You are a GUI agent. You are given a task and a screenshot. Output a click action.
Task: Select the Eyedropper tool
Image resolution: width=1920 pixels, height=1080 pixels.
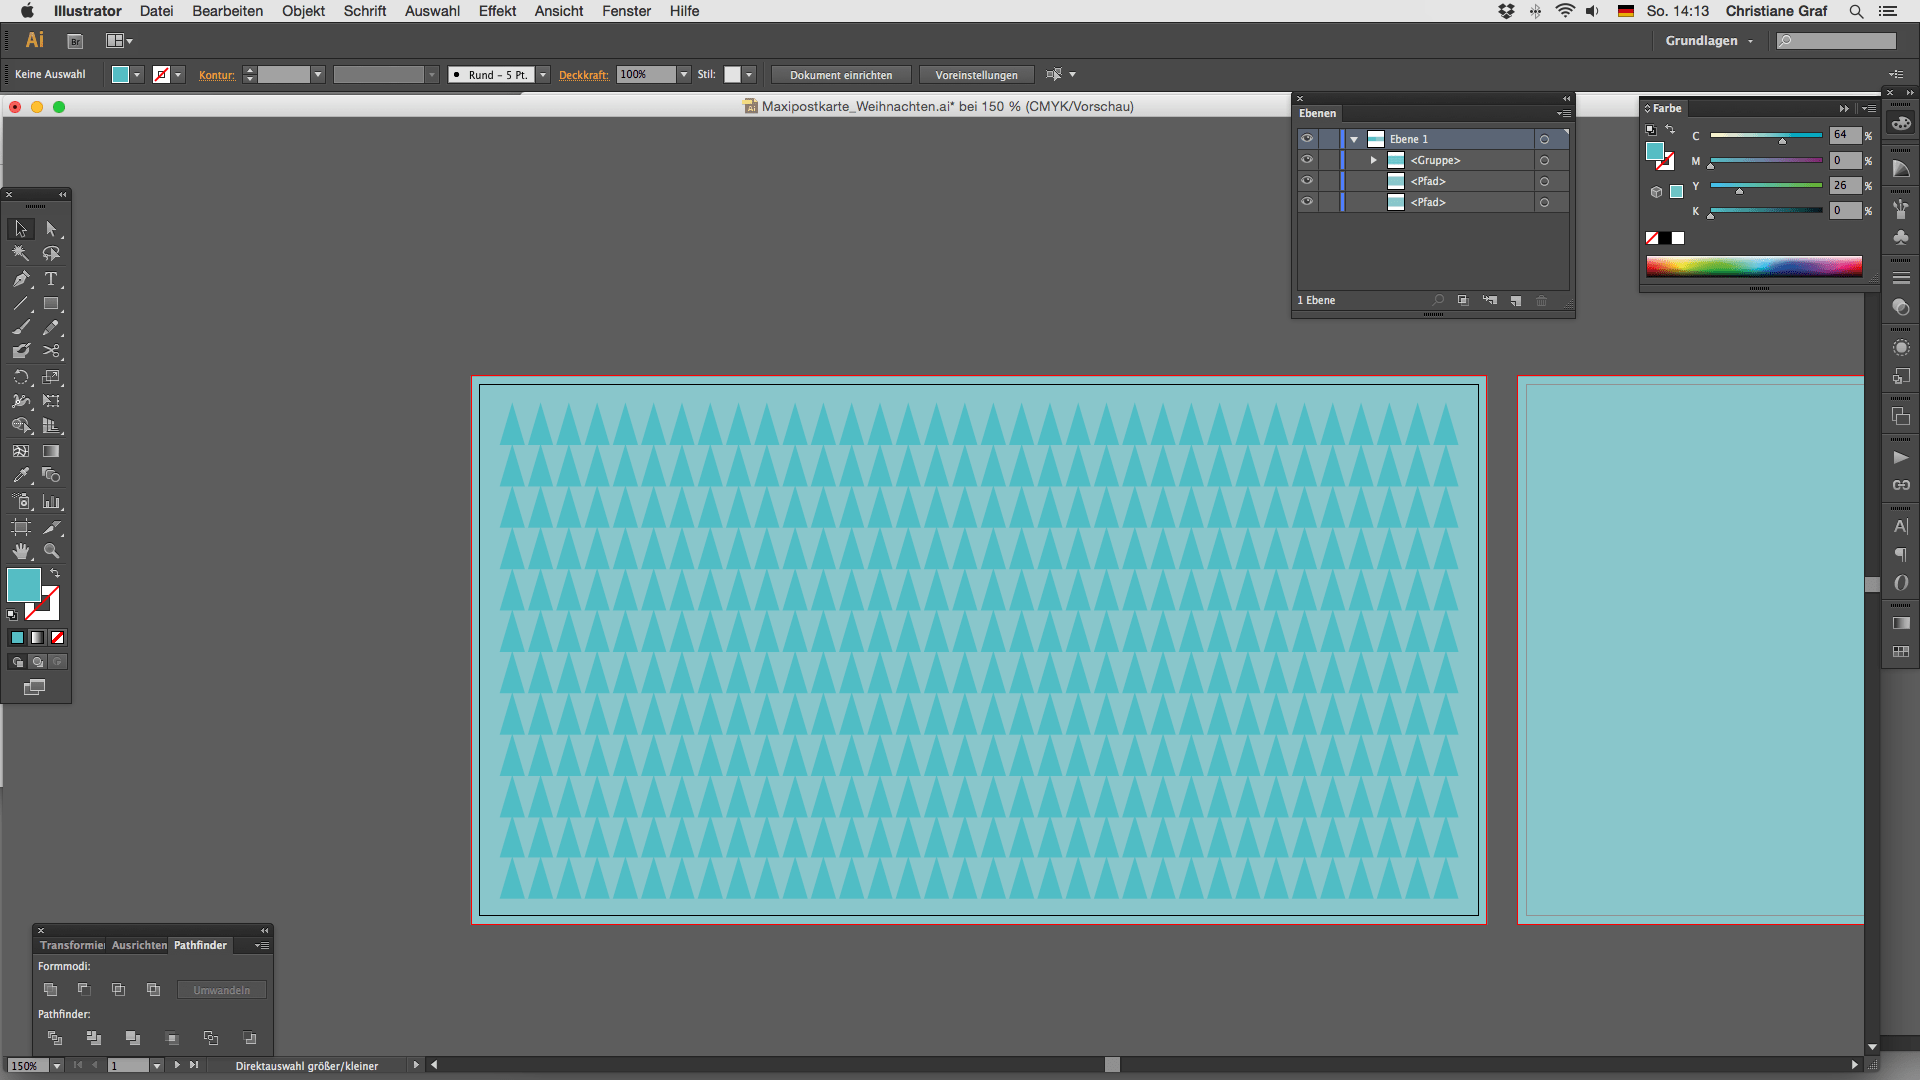tap(21, 475)
